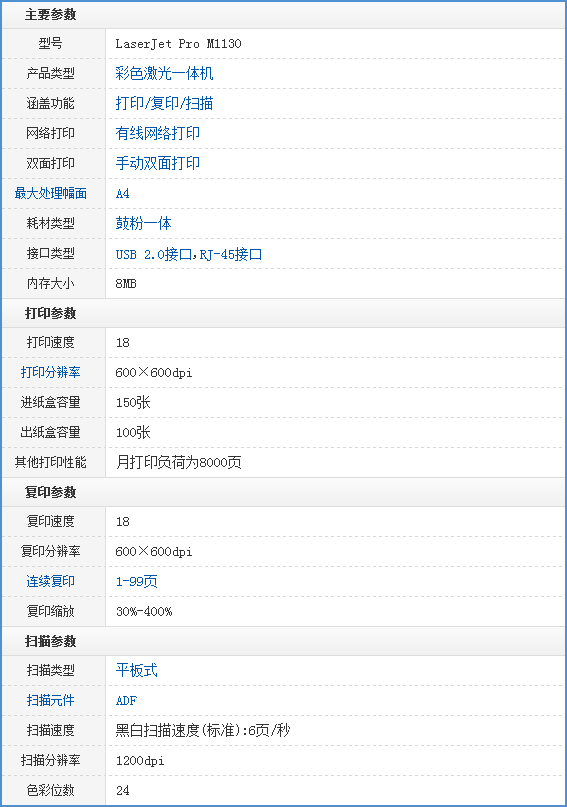Click the 30%-400% copy zoom value
567x807 pixels.
coord(144,611)
